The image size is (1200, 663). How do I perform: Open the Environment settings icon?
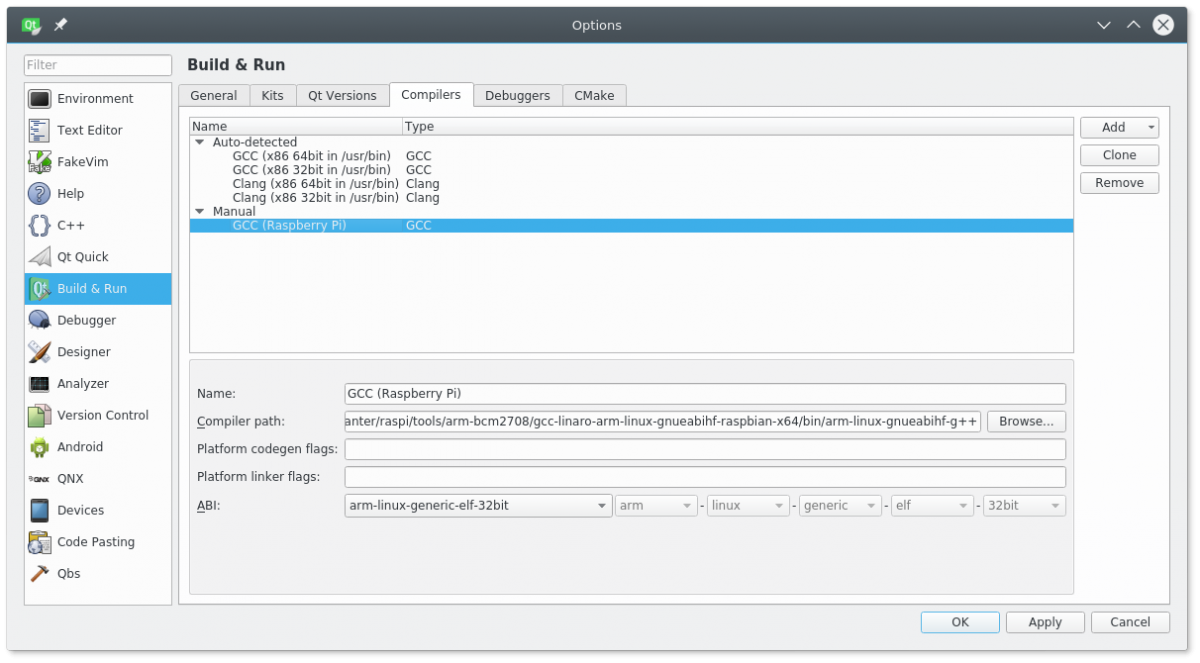[x=40, y=99]
